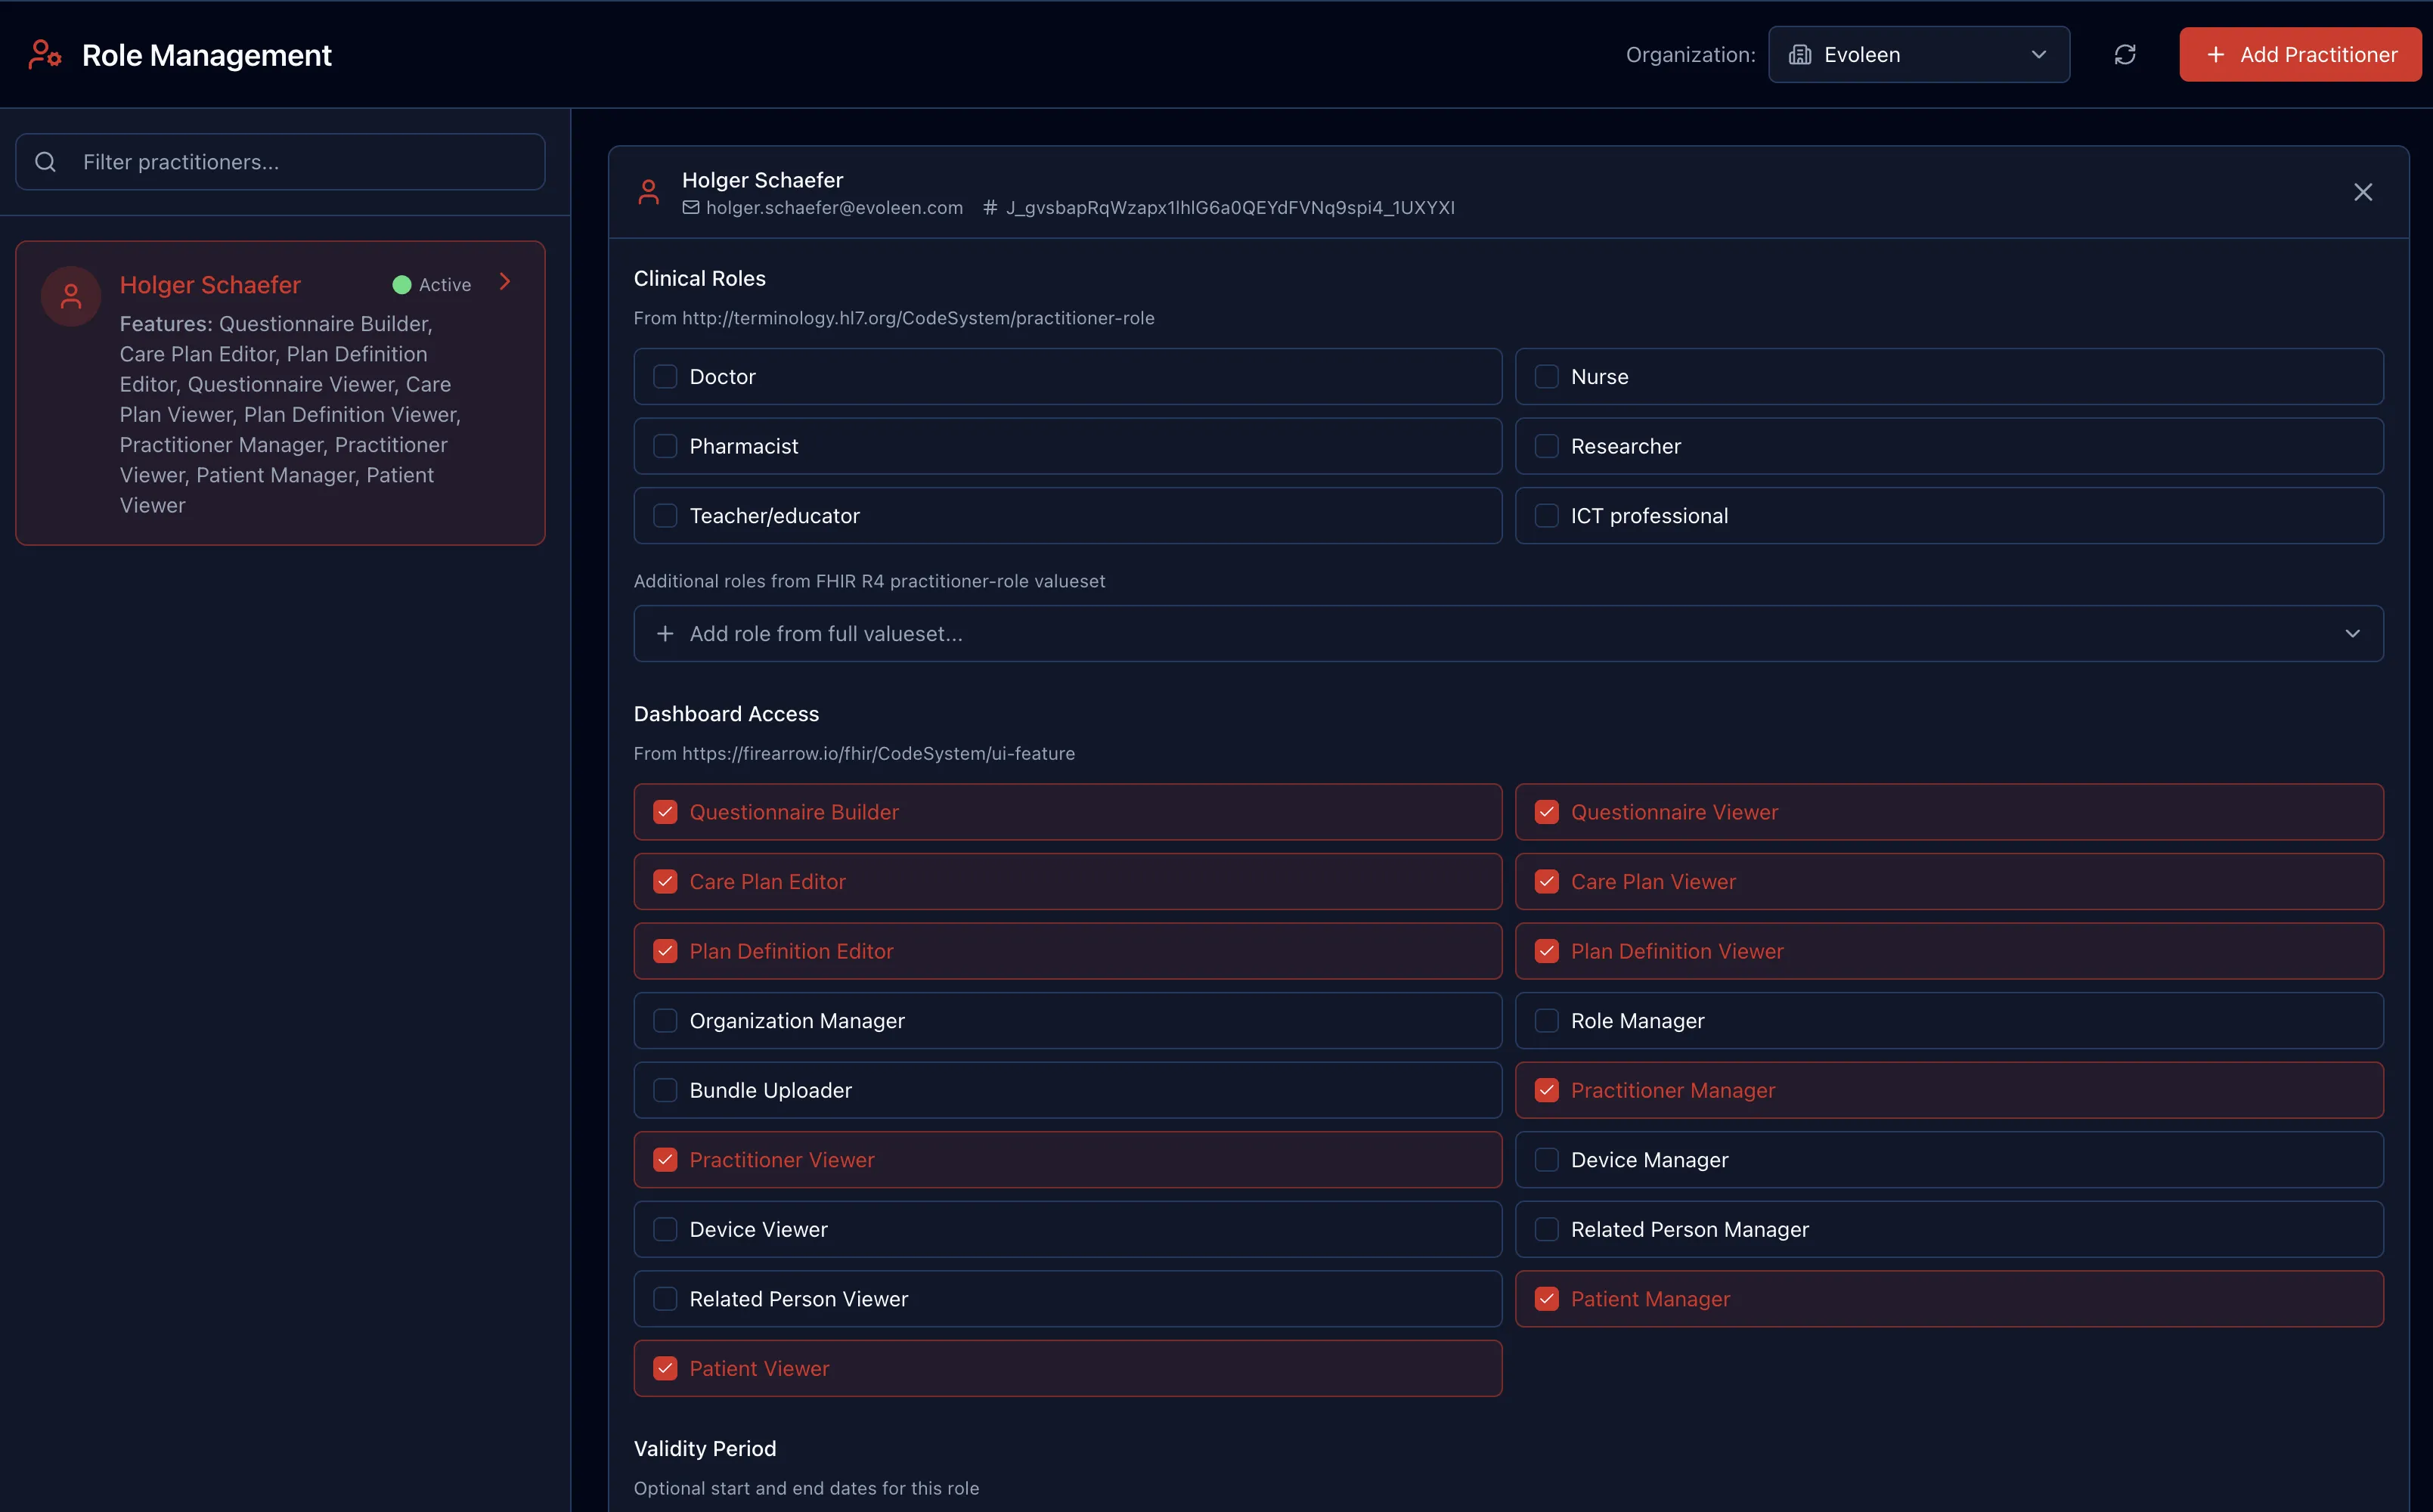Click the Role Management user-gear icon
Image resolution: width=2433 pixels, height=1512 pixels.
(x=45, y=55)
